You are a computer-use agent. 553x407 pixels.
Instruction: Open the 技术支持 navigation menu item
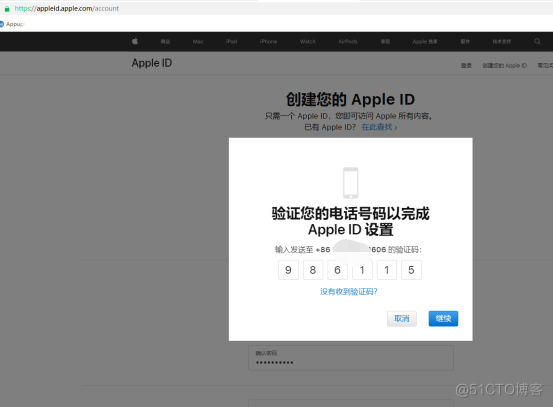[x=502, y=42]
